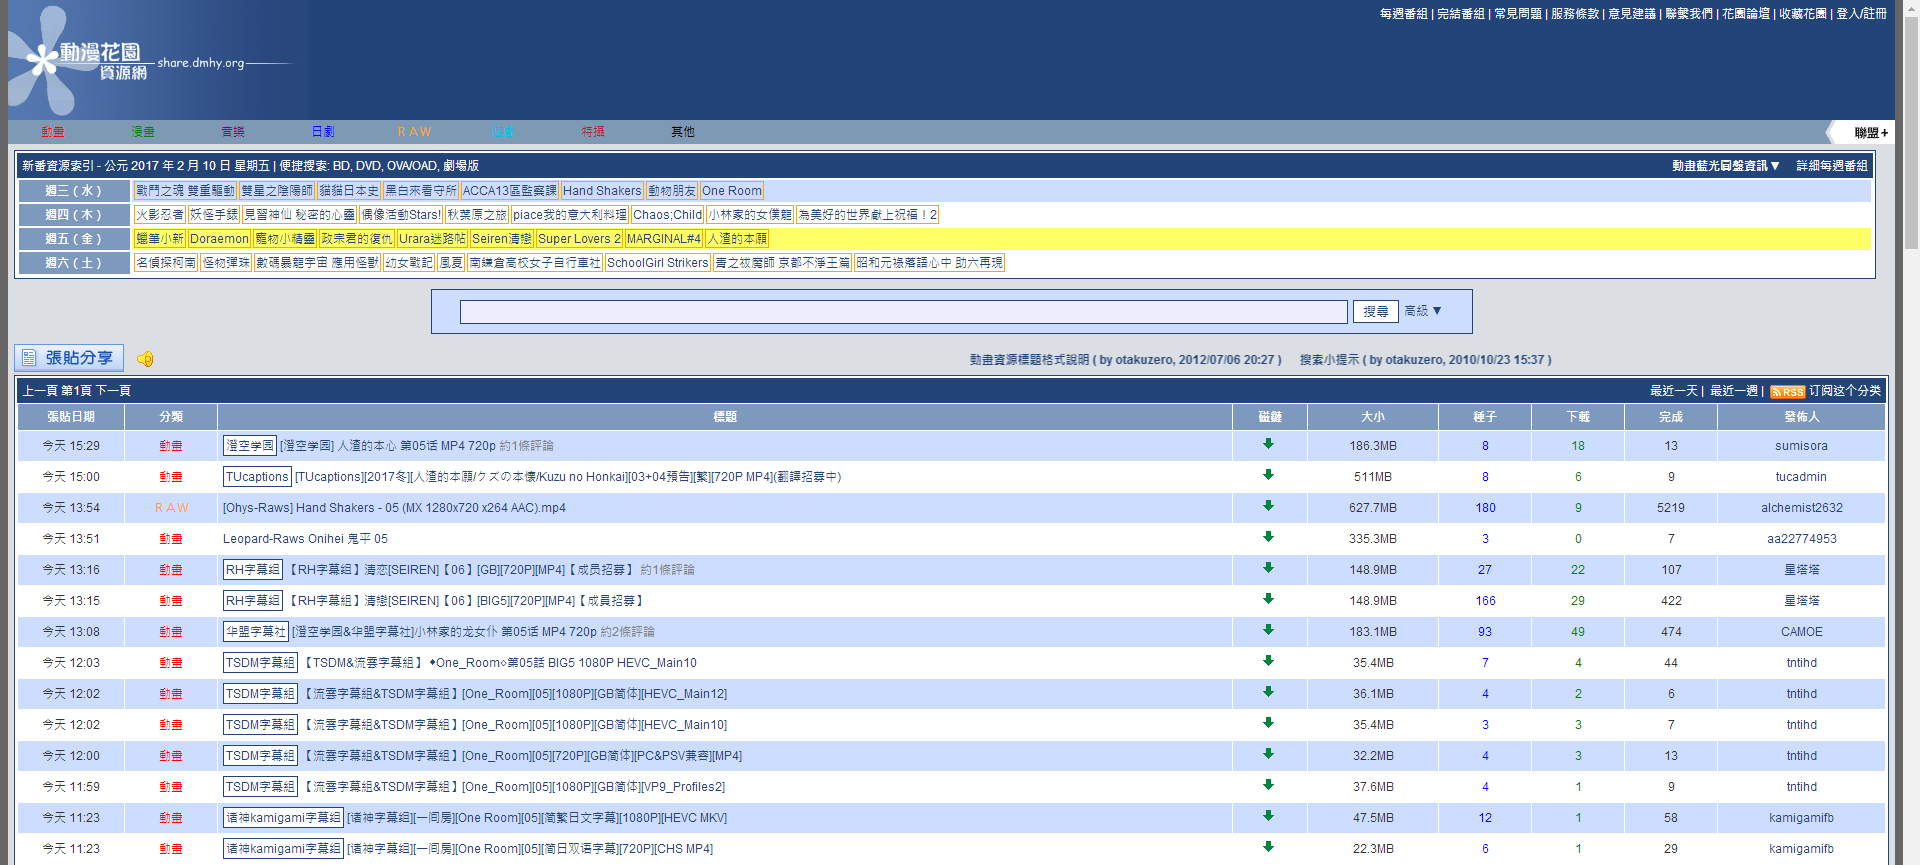
Task: Open 每週番組 in top menu
Action: (x=1404, y=14)
